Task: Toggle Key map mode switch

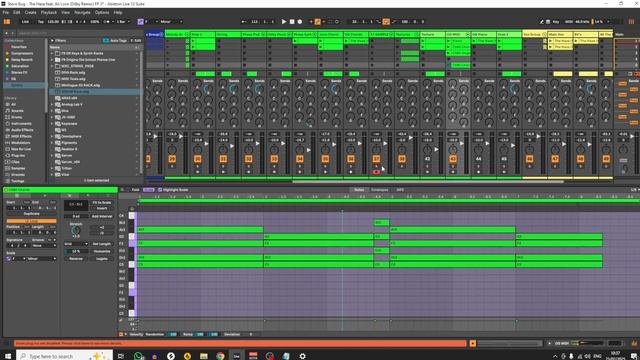Action: coord(556,22)
